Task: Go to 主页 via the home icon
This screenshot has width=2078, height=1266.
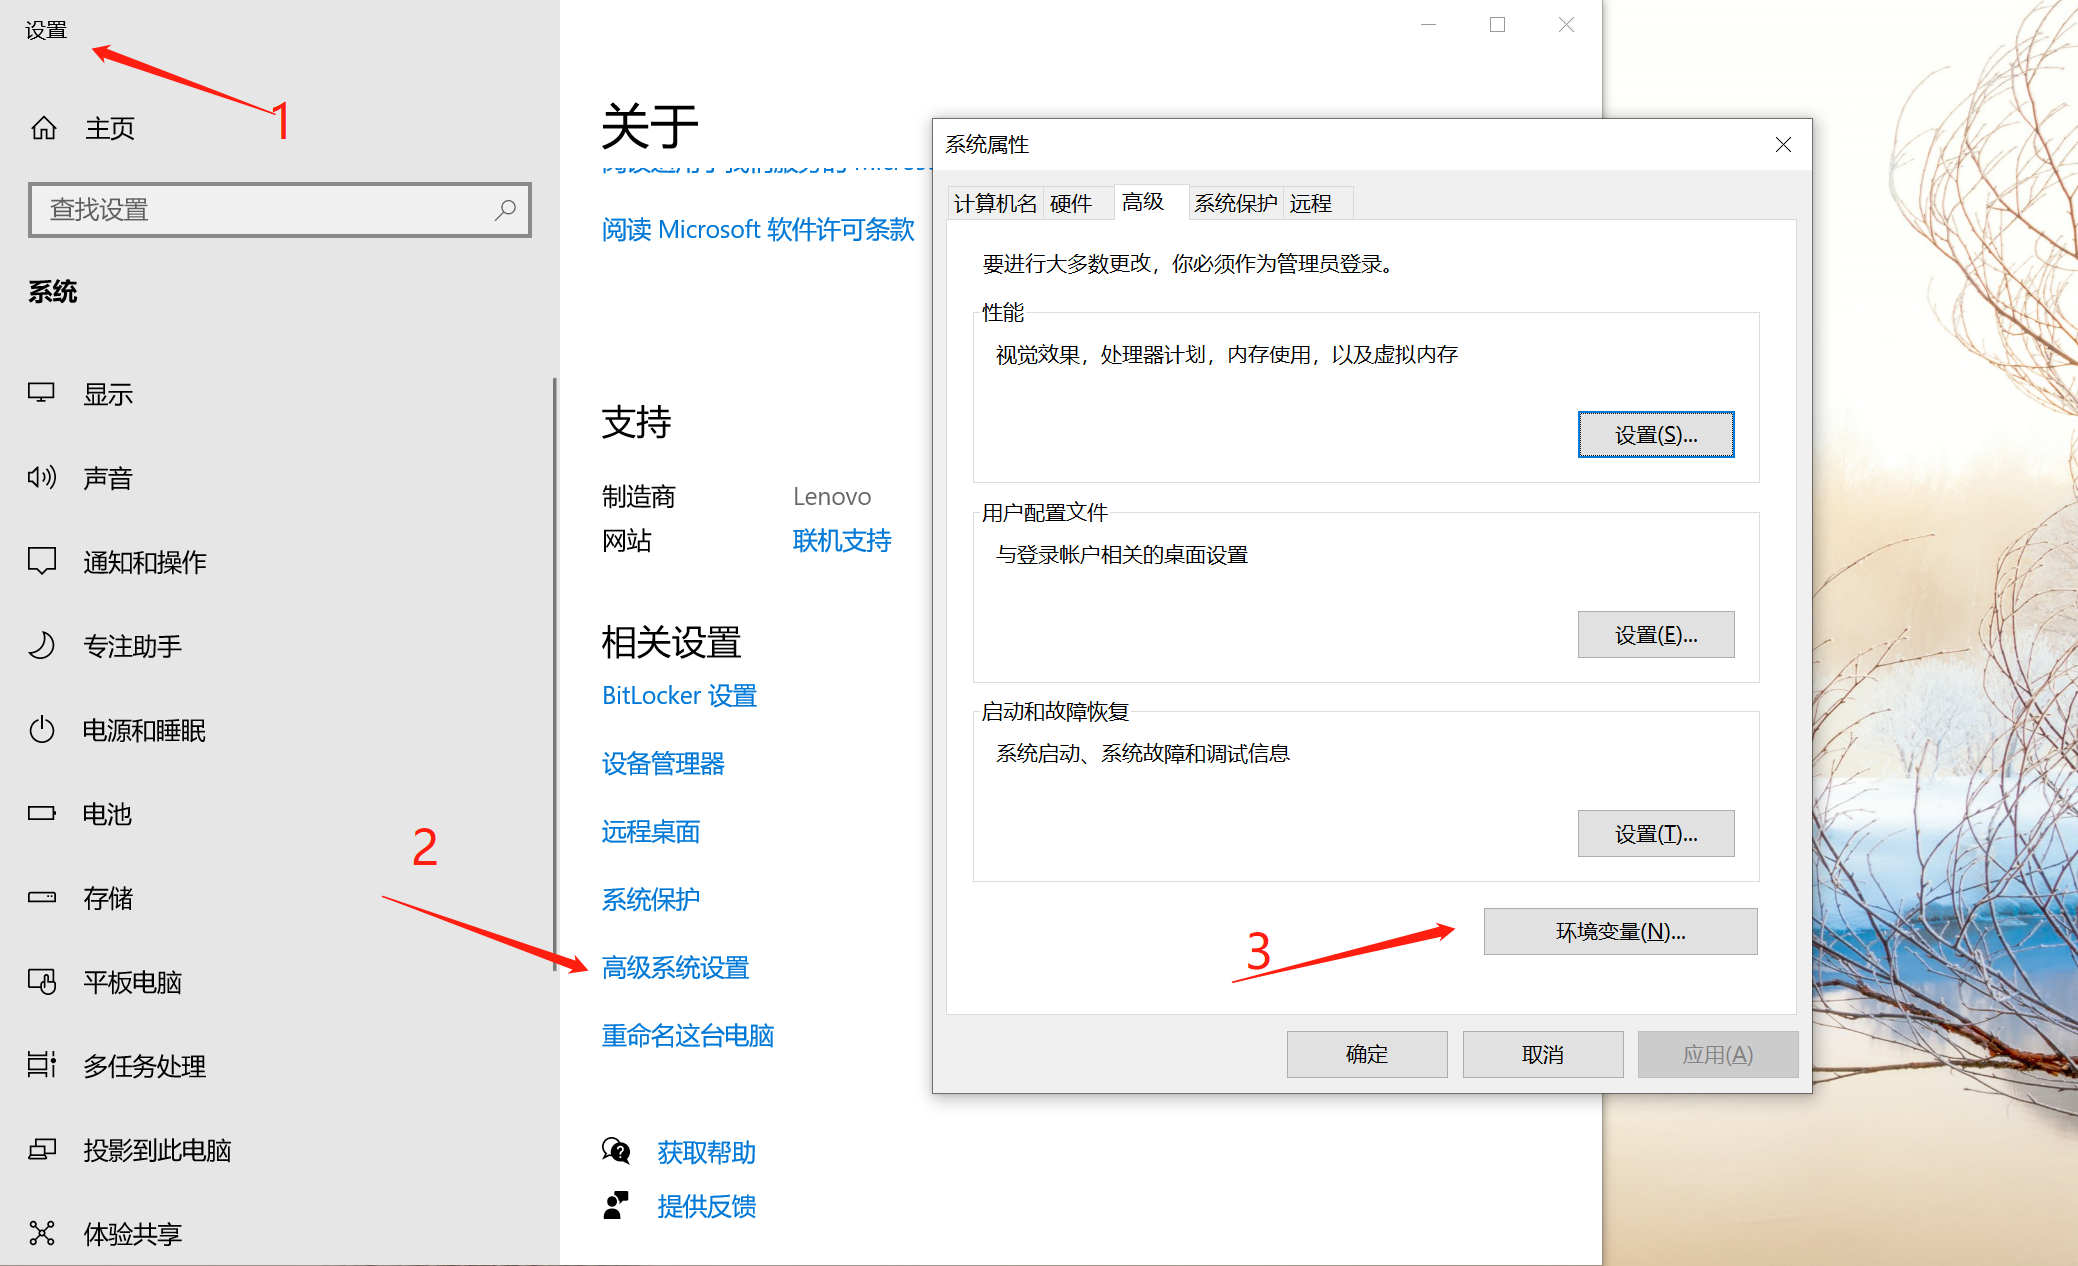Action: pos(110,127)
